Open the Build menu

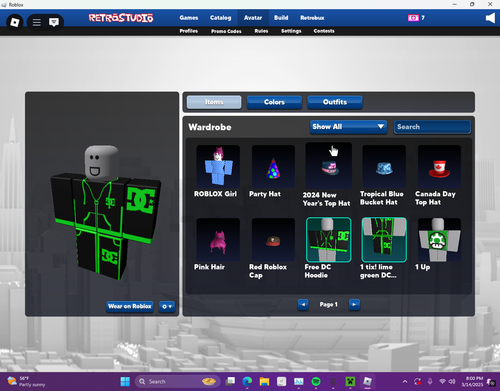[281, 18]
